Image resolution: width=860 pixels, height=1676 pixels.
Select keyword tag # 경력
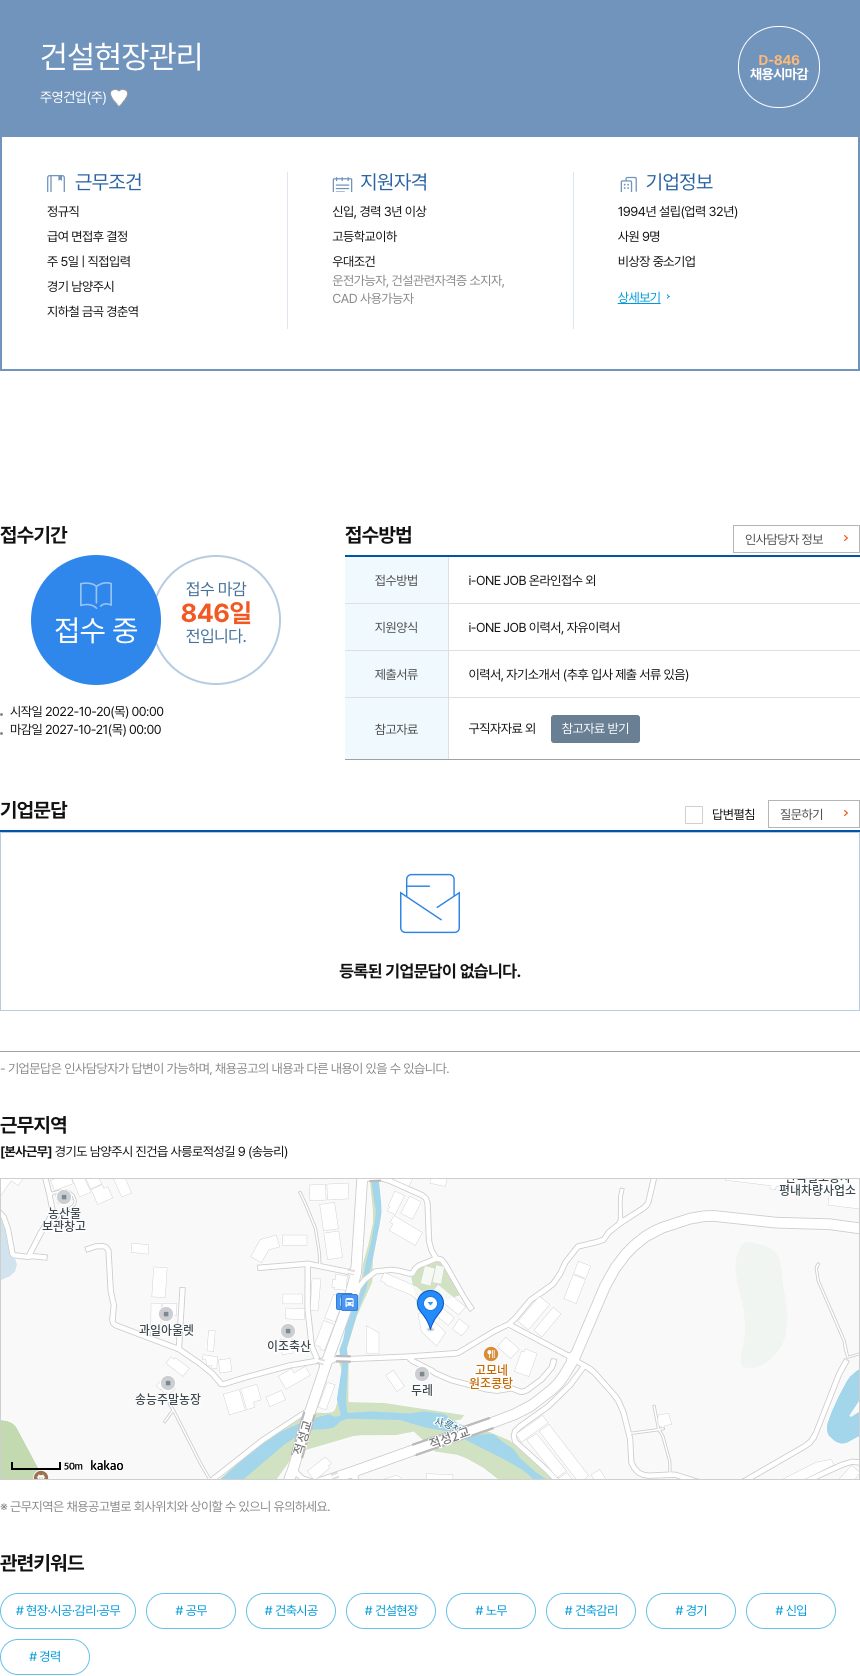coord(45,1657)
